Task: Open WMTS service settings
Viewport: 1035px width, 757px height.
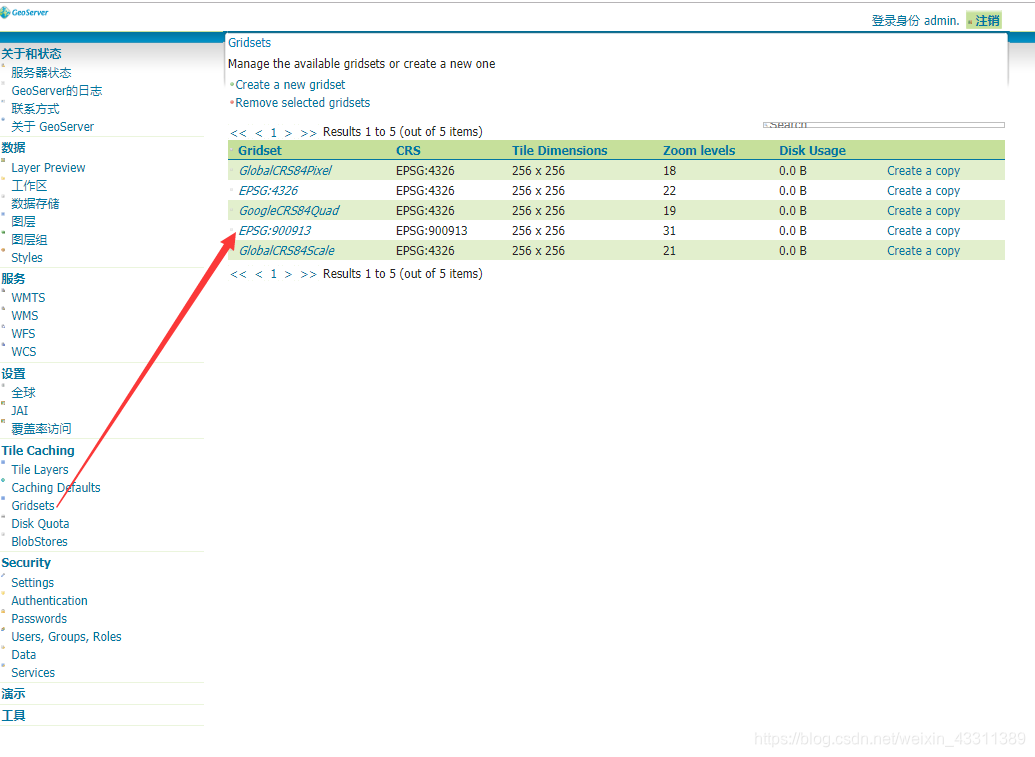Action: 28,298
